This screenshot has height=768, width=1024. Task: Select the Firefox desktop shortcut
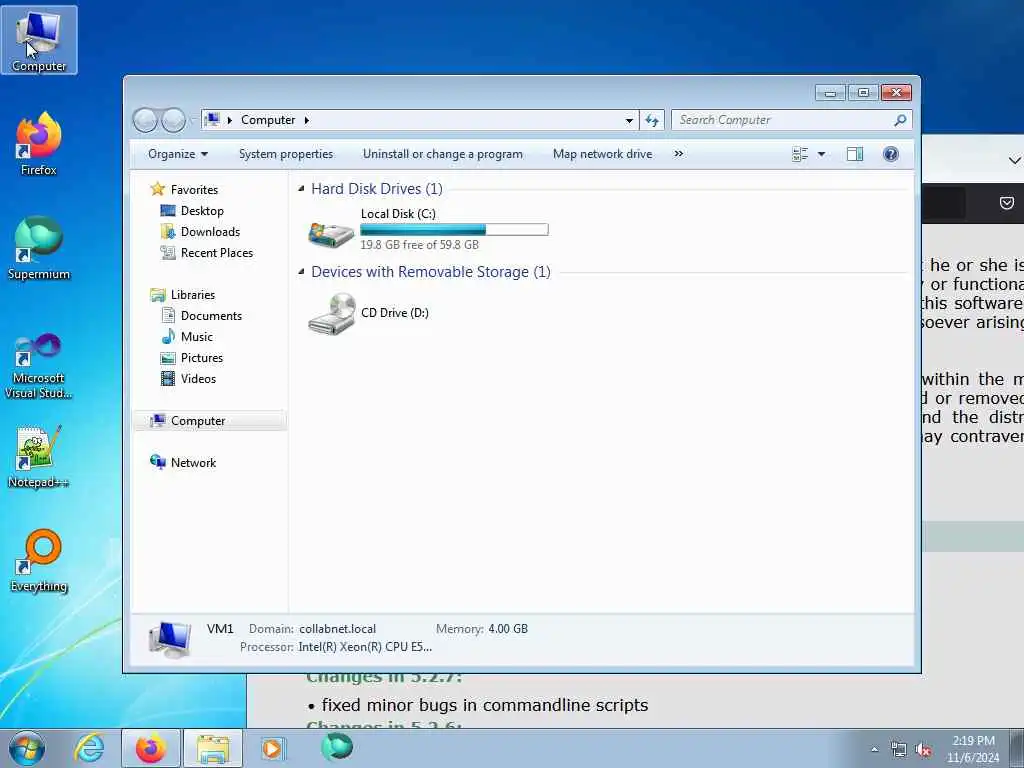pyautogui.click(x=39, y=144)
